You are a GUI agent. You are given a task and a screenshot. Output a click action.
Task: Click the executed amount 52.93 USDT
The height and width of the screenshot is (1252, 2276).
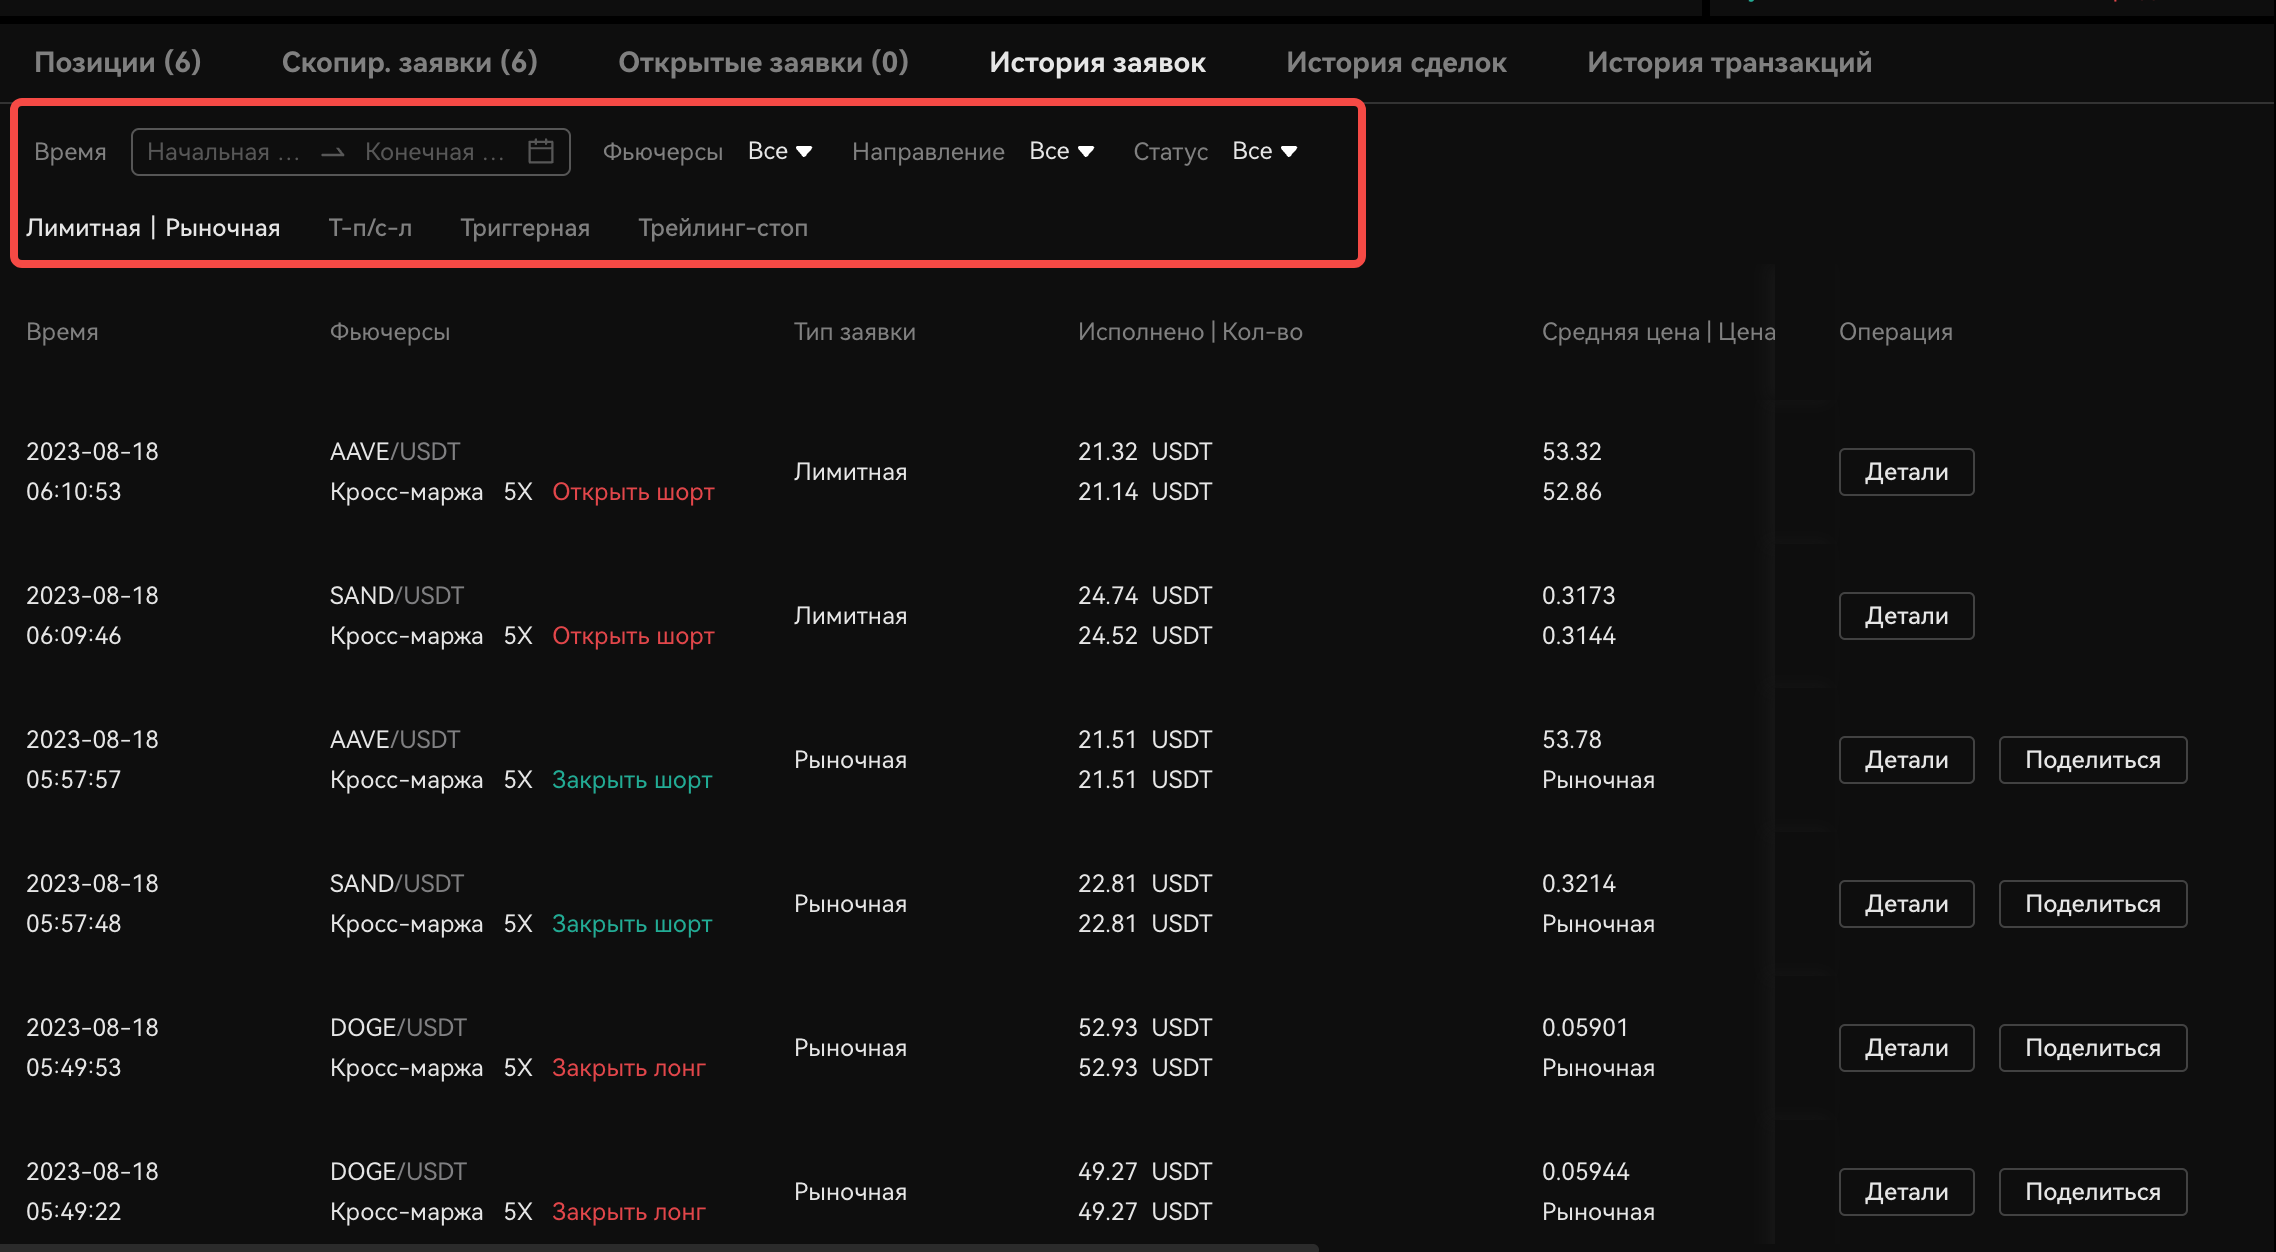[x=1145, y=1028]
